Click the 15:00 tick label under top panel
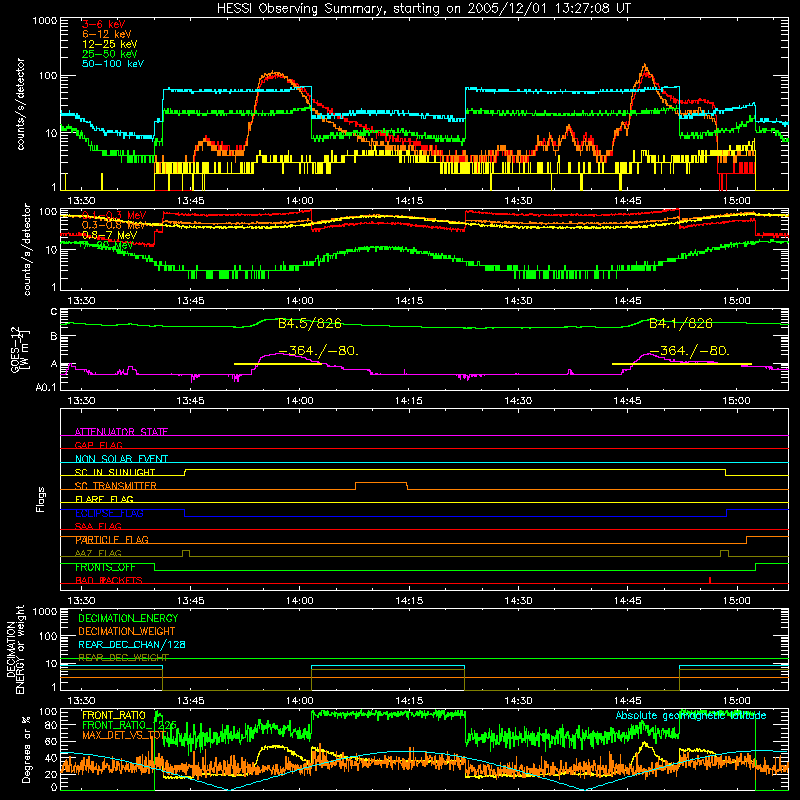This screenshot has height=800, width=800. [x=737, y=201]
